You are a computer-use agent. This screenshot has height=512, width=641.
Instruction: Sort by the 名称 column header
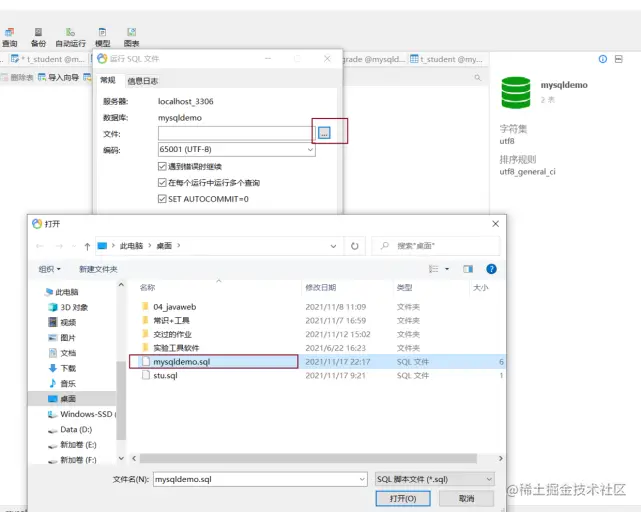click(x=148, y=287)
